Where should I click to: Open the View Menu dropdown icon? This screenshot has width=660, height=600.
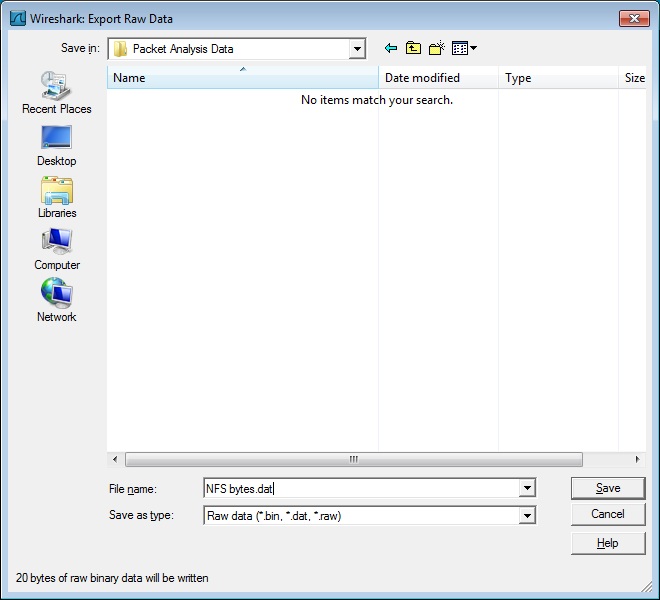[464, 48]
